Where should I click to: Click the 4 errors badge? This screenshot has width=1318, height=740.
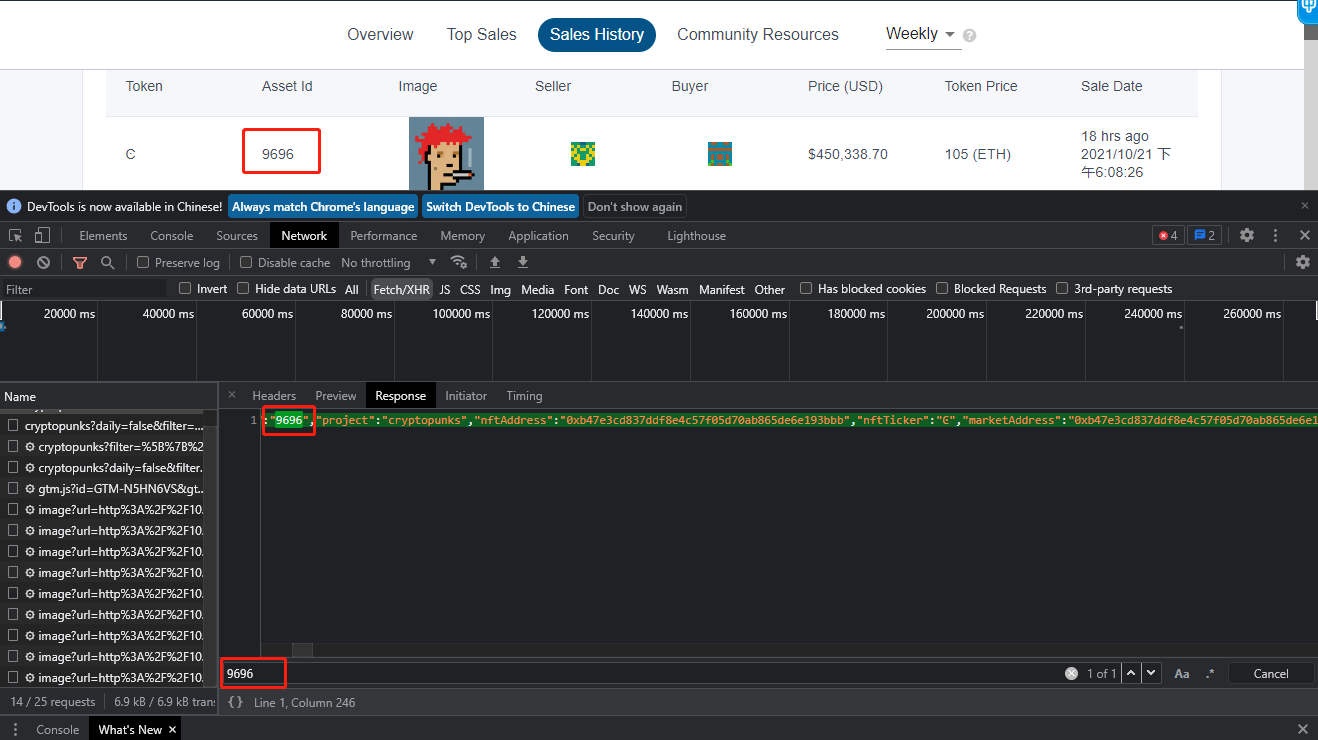(1168, 235)
